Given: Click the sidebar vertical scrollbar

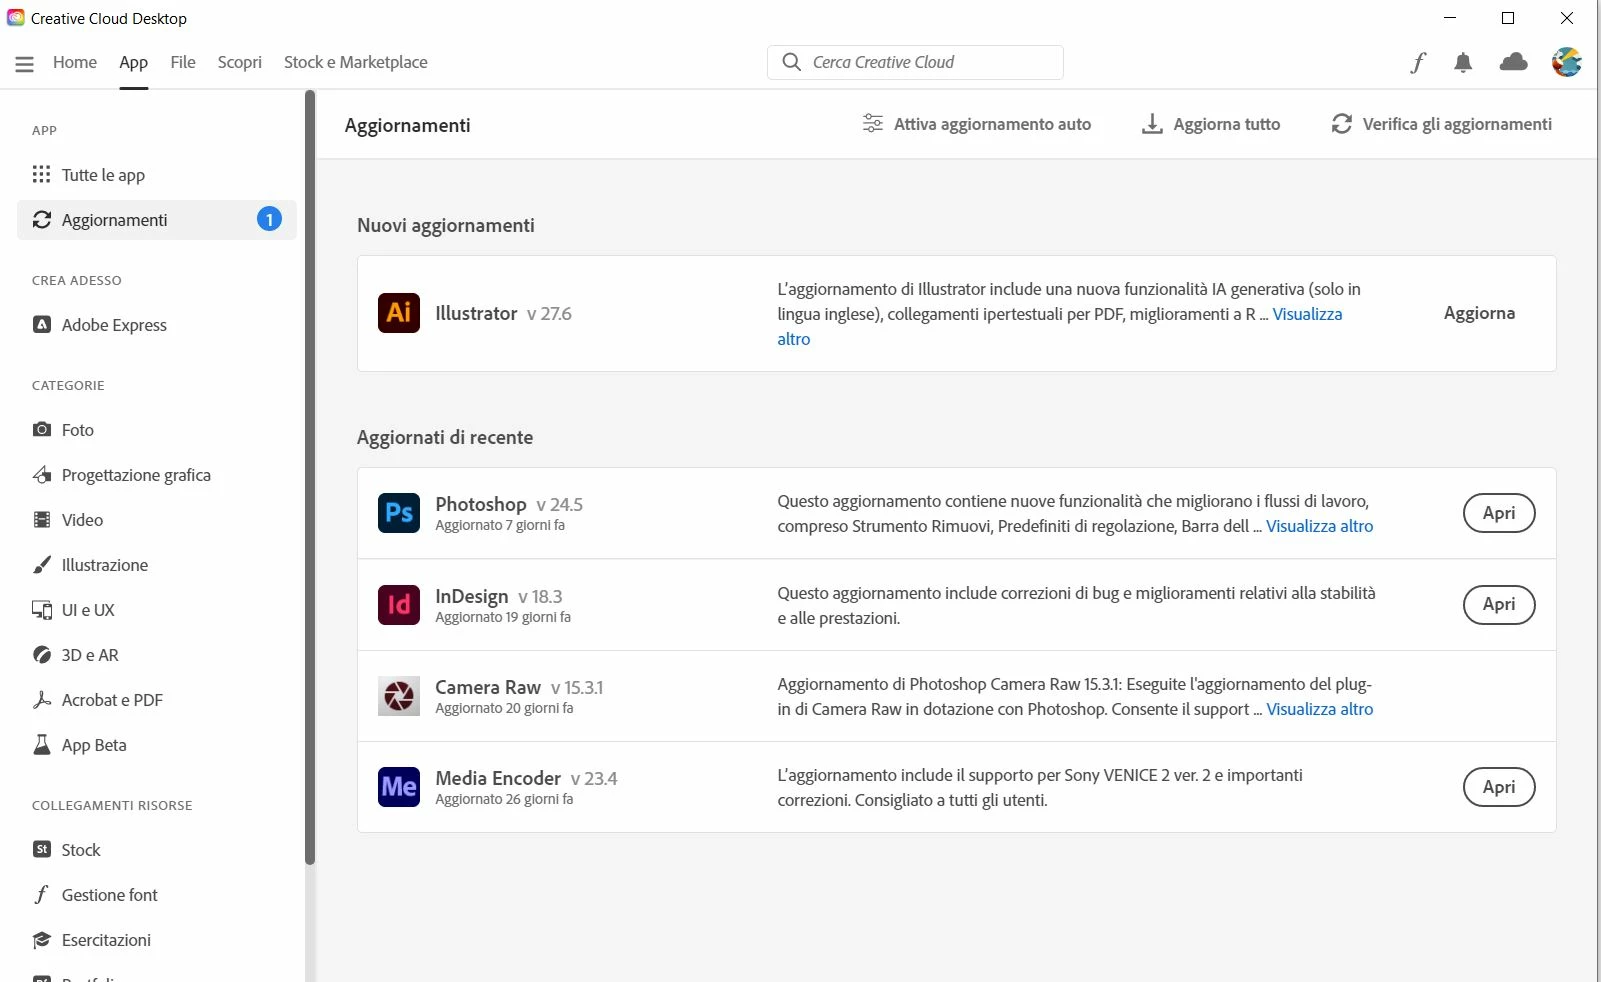Looking at the screenshot, I should pos(310,478).
